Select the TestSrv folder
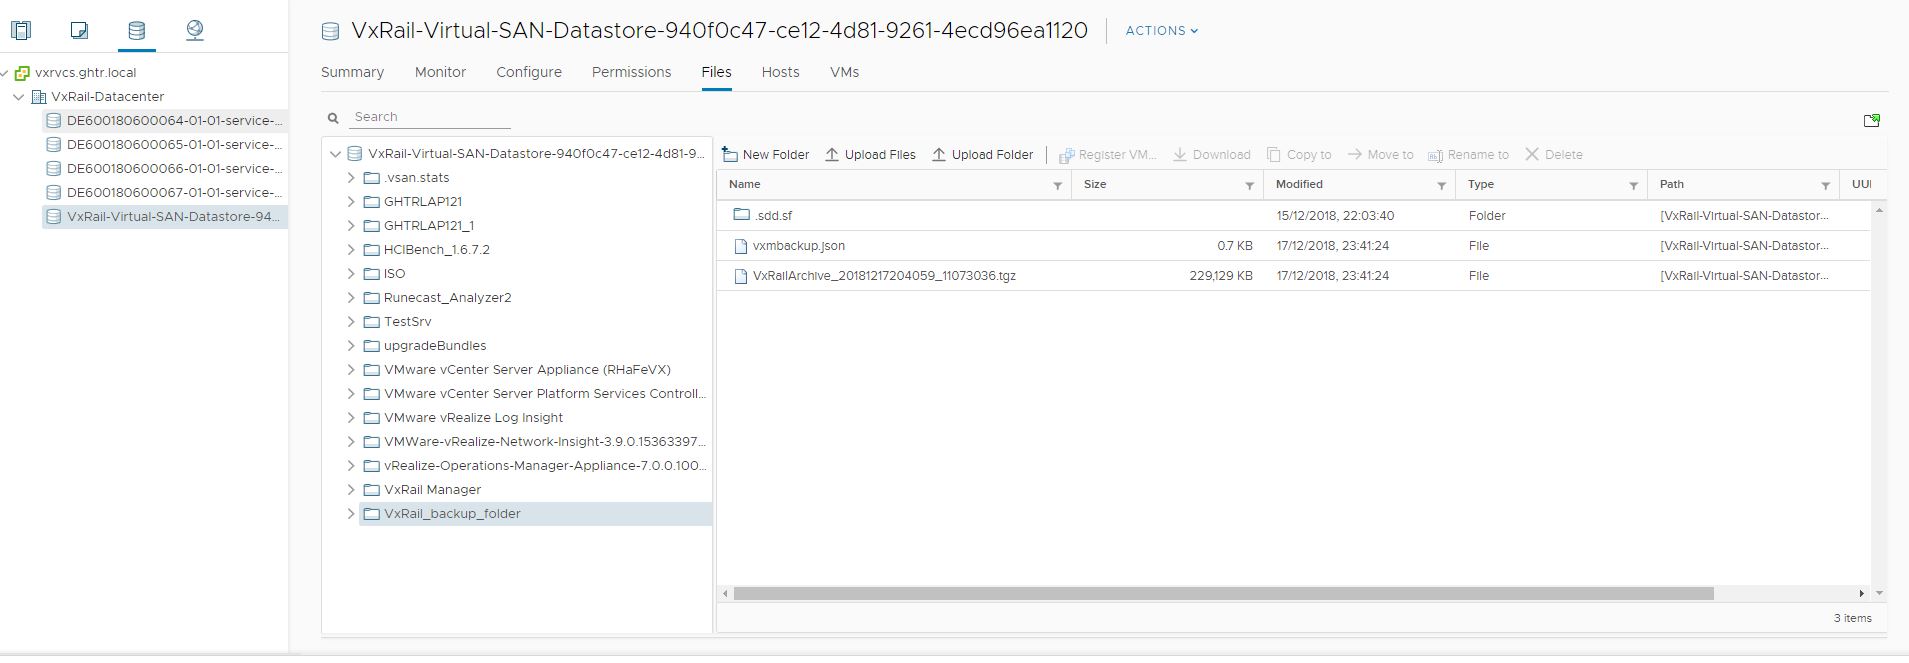 [408, 322]
